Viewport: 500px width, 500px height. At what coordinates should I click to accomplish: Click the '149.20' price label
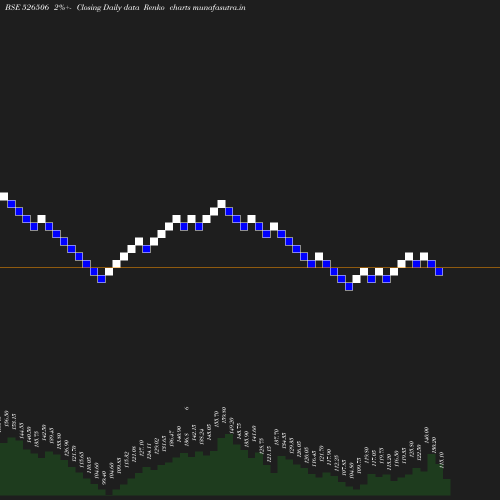[x=232, y=425]
